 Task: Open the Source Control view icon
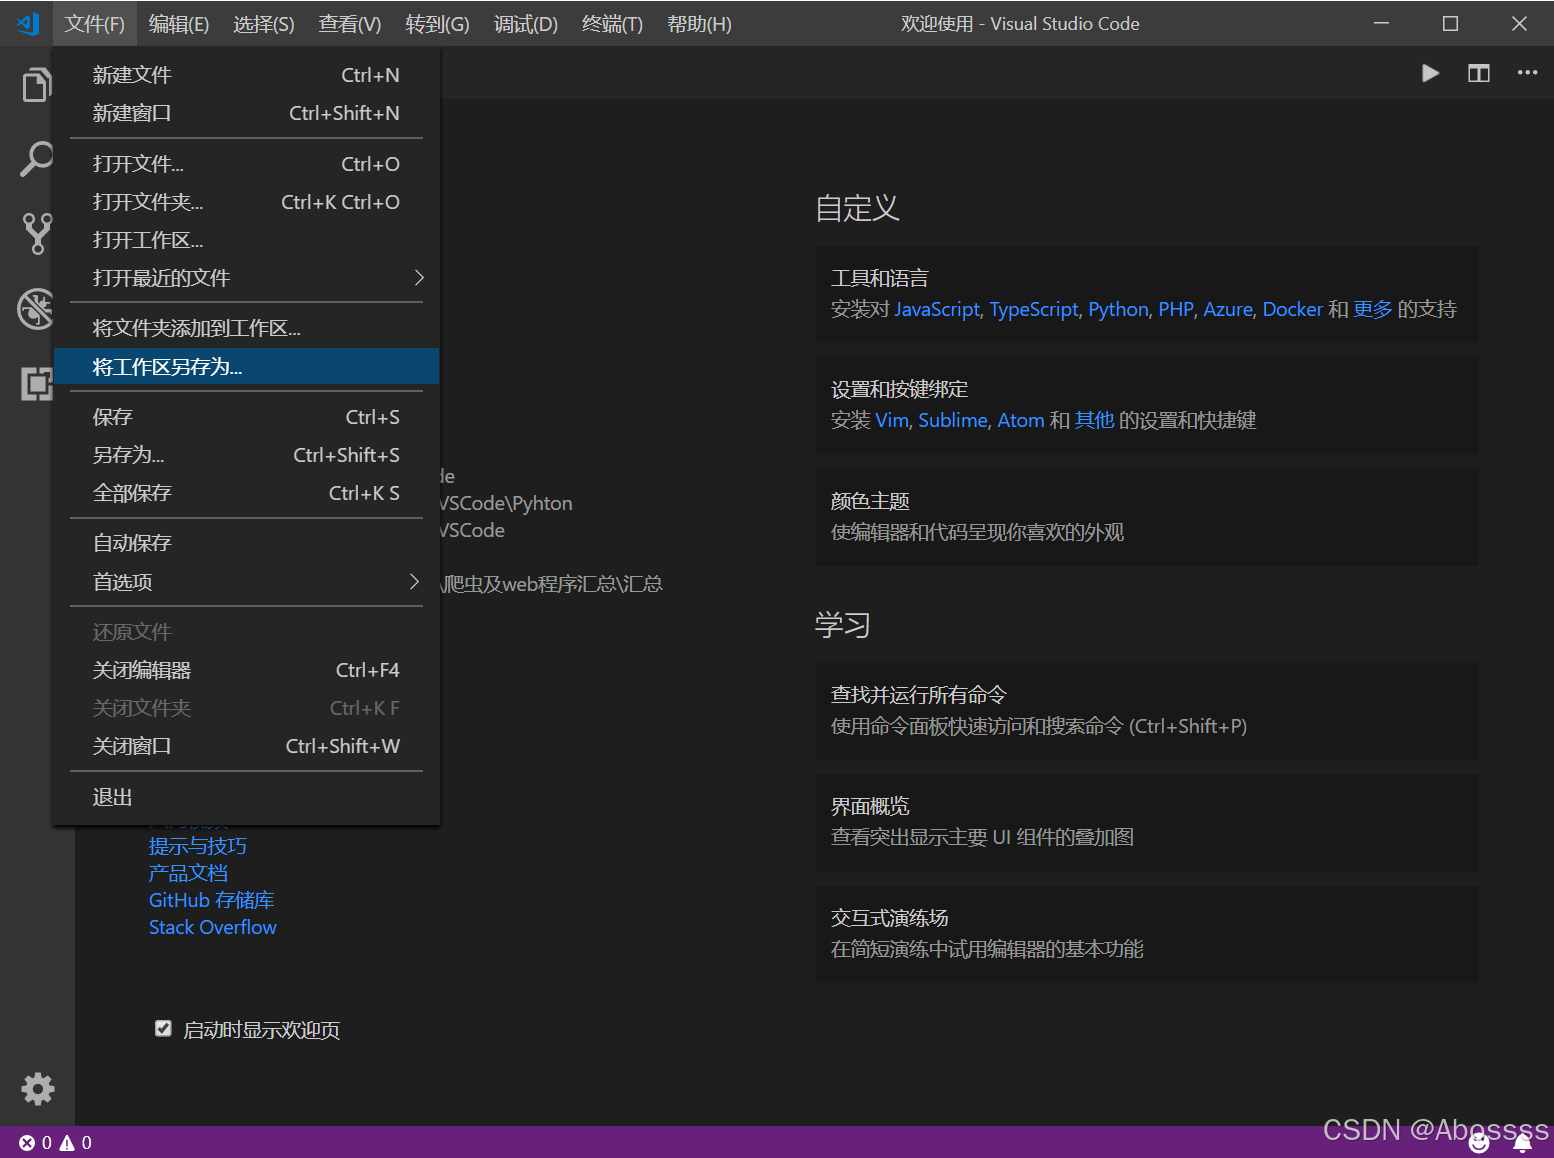37,234
